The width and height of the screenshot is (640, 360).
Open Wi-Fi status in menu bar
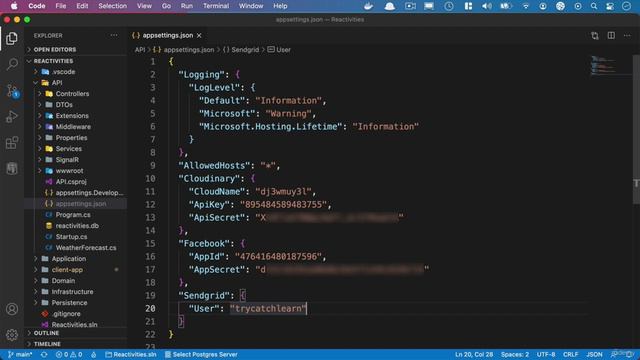[526, 6]
